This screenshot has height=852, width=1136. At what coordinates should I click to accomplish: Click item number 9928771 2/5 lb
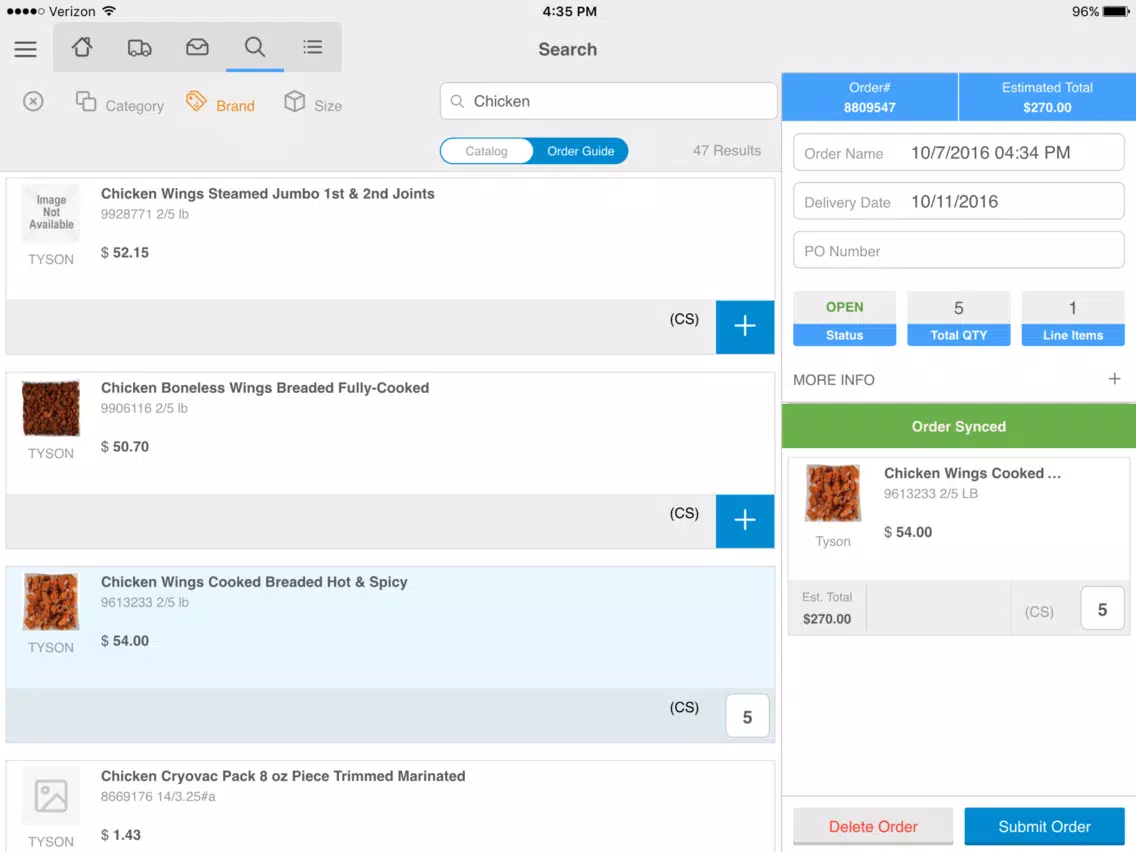point(144,214)
